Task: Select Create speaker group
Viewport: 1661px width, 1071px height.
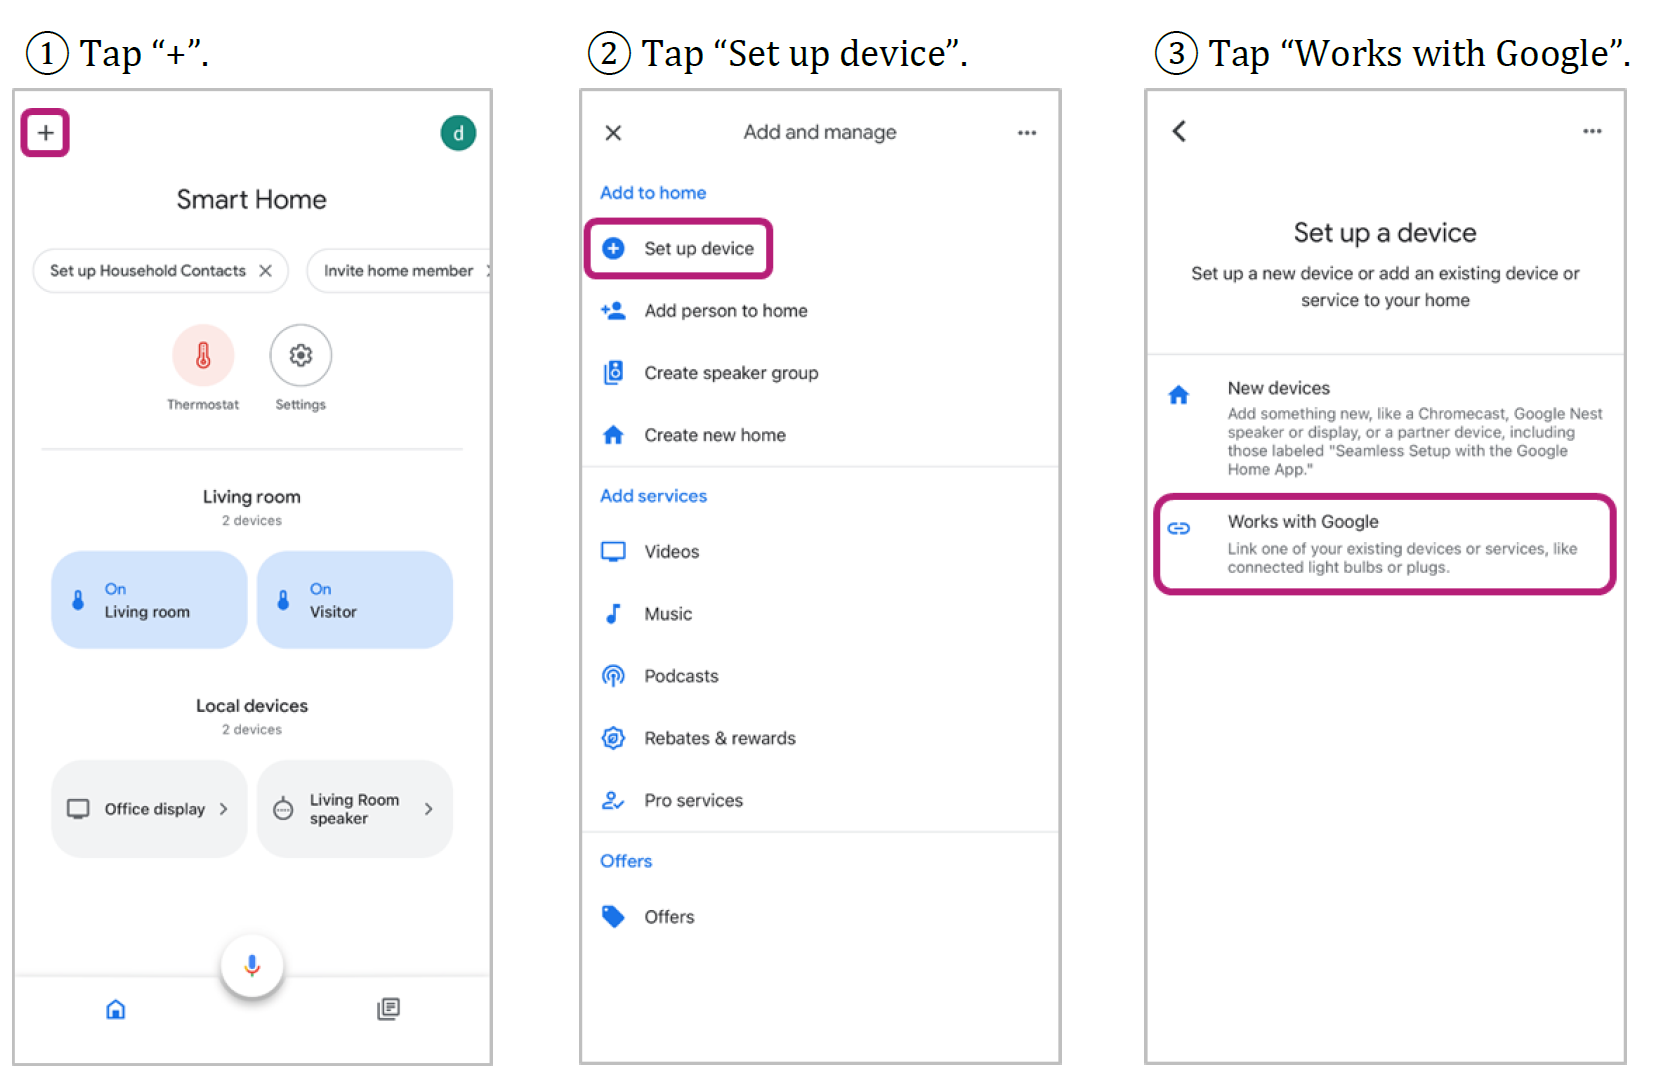Action: (x=820, y=373)
